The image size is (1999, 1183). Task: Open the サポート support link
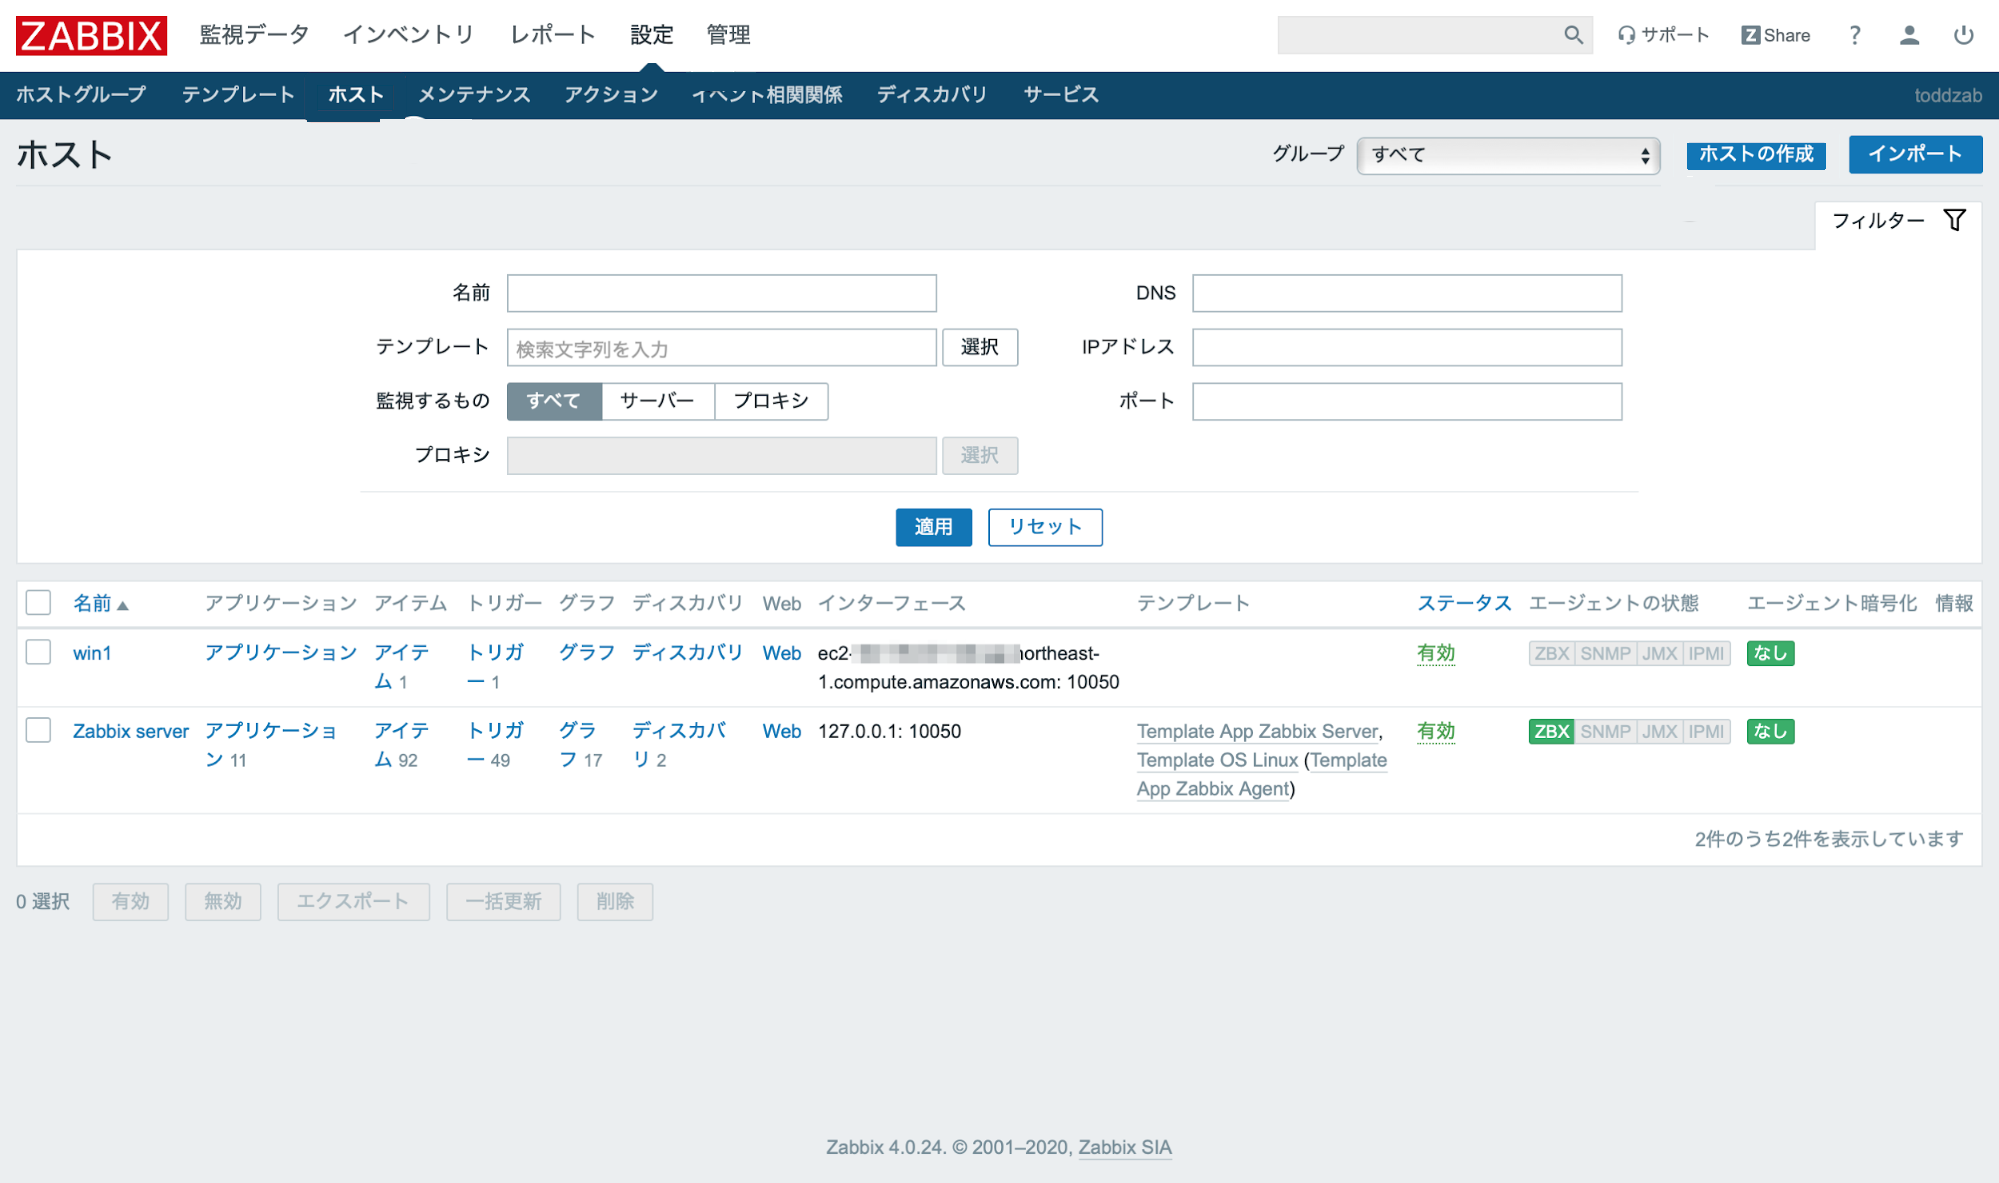(x=1663, y=35)
